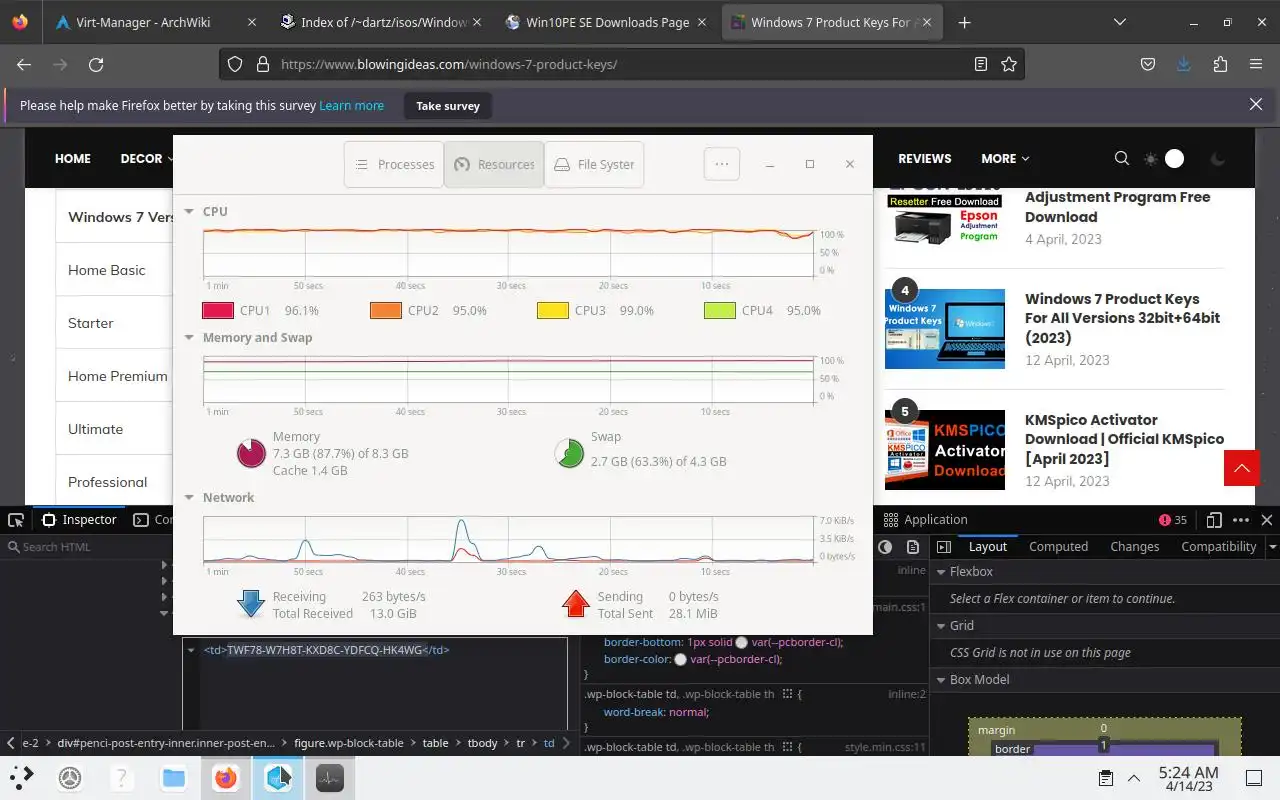Toggle the DevTools sidebar pane icon
1280x800 pixels.
[x=943, y=547]
